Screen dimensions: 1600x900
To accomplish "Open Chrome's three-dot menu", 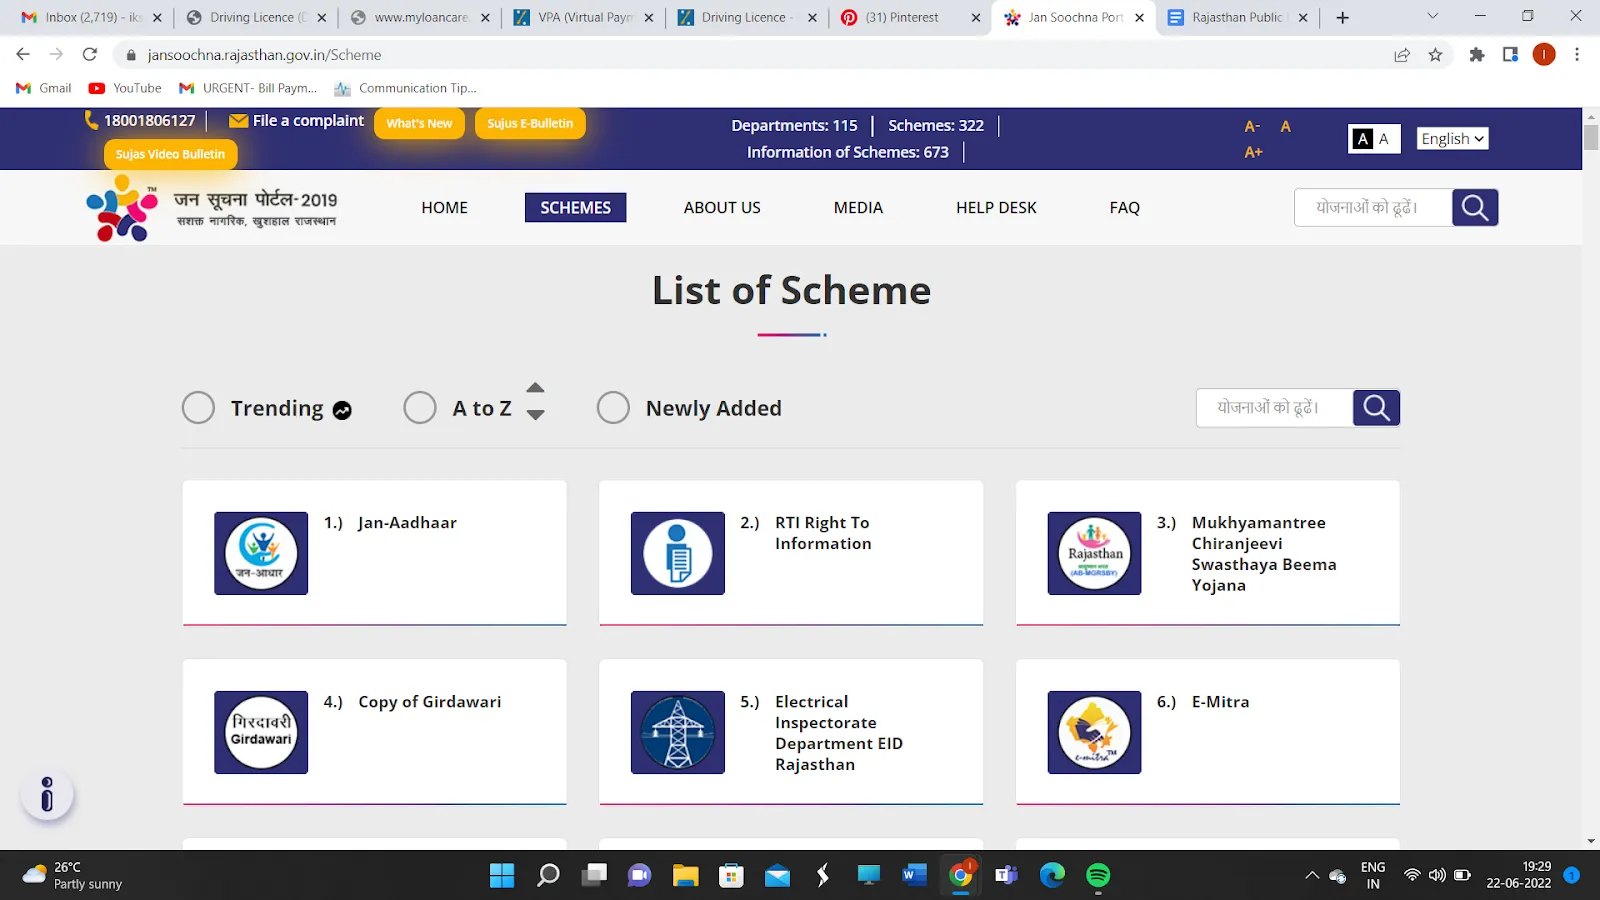I will pyautogui.click(x=1577, y=55).
